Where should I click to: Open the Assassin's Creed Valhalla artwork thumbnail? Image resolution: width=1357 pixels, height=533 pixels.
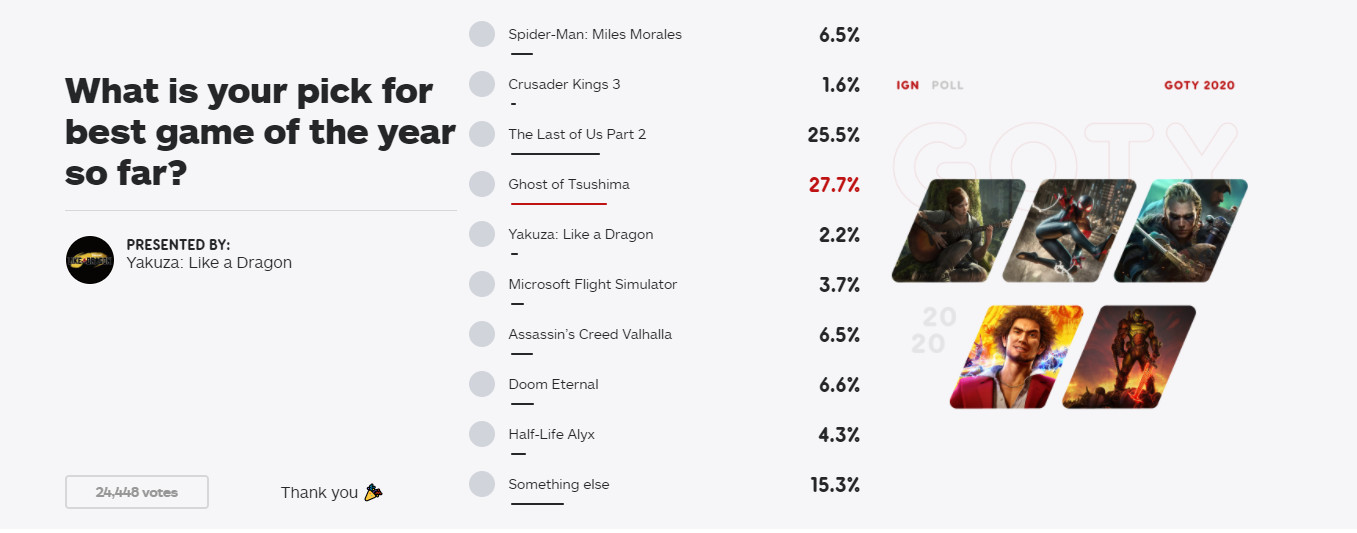point(1181,231)
